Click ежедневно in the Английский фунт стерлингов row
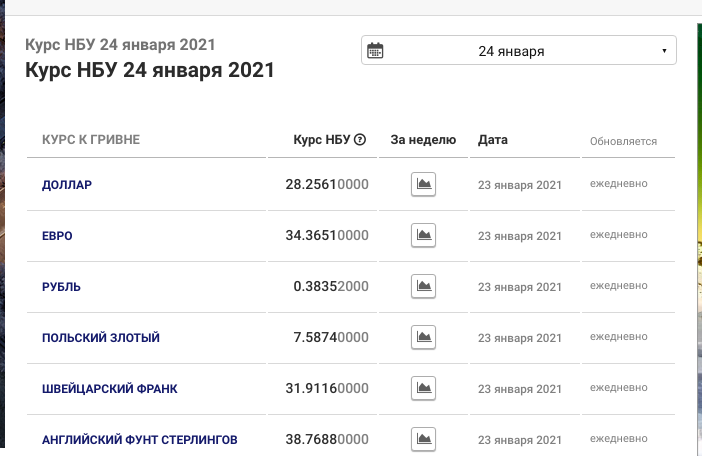 [x=618, y=439]
